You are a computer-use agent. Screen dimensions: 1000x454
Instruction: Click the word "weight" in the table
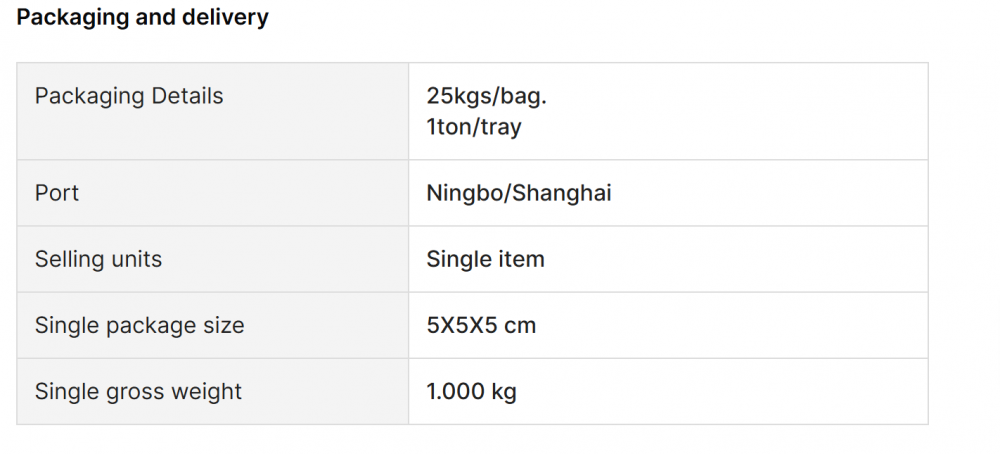click(206, 391)
